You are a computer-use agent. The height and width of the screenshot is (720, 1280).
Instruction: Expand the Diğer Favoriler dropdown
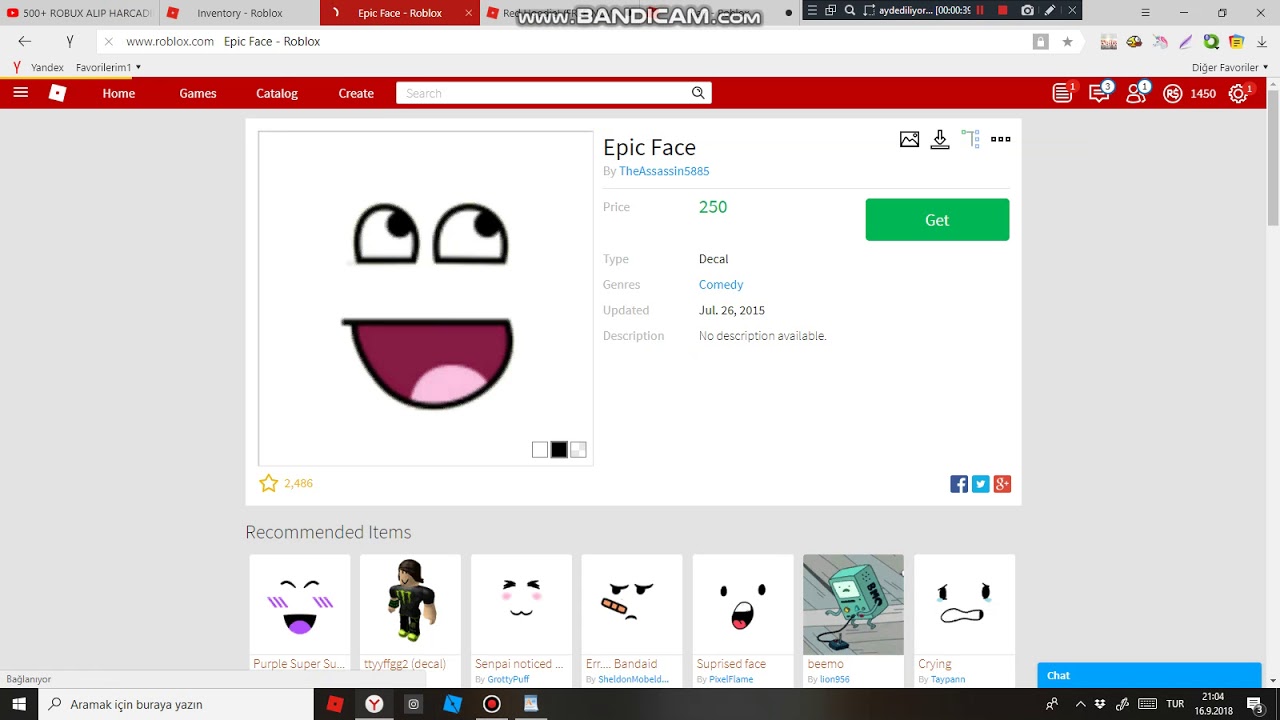(x=1230, y=67)
